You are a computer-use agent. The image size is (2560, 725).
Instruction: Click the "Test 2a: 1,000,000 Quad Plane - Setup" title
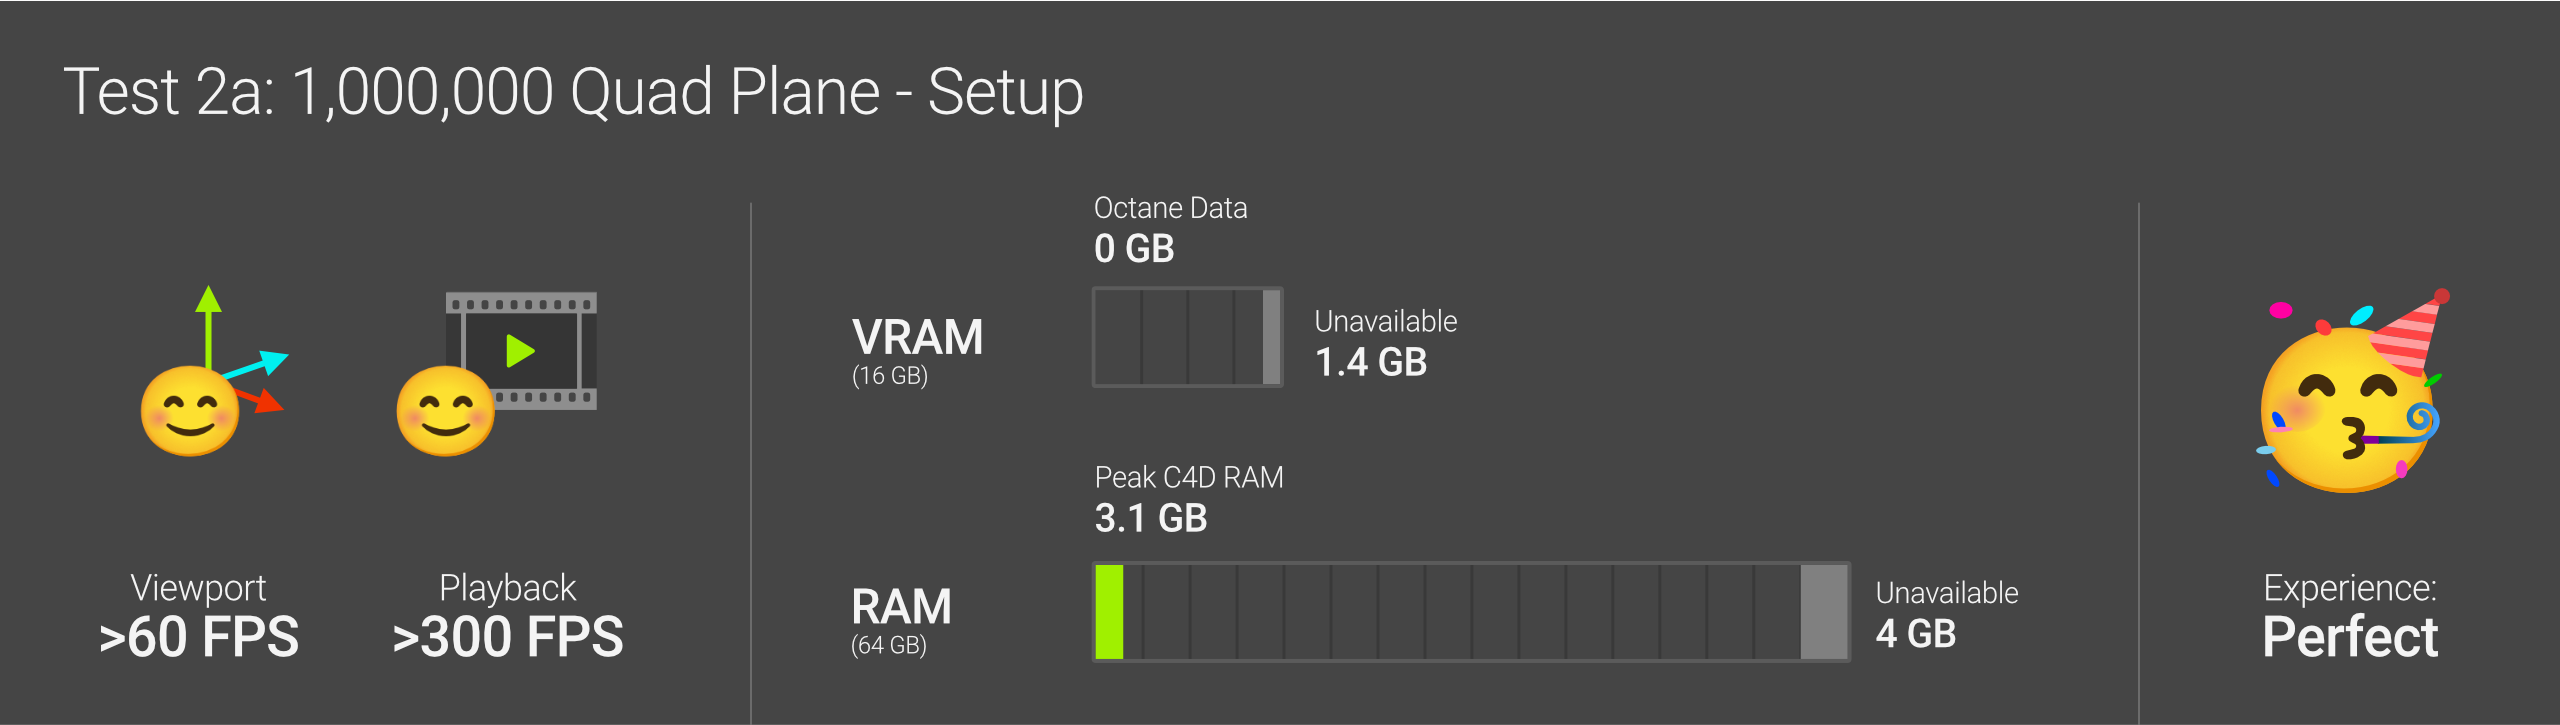point(573,92)
